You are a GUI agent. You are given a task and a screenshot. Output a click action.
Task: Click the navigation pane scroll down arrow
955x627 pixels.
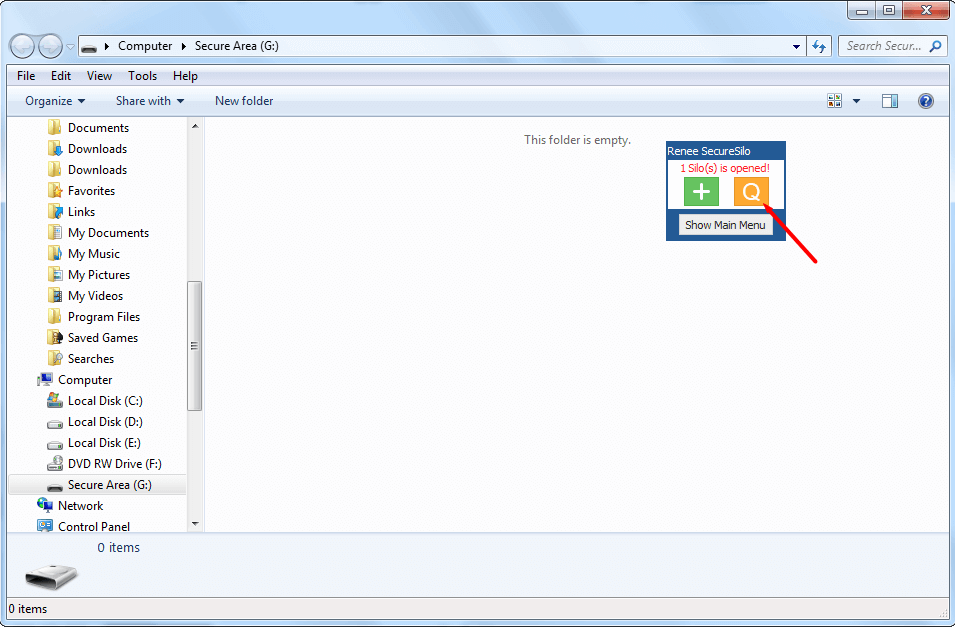point(195,523)
